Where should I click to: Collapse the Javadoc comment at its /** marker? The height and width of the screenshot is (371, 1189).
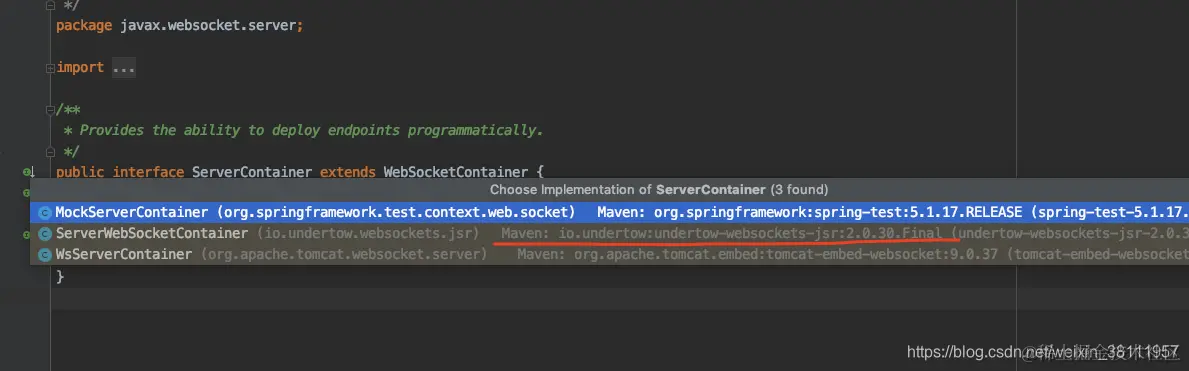[50, 109]
